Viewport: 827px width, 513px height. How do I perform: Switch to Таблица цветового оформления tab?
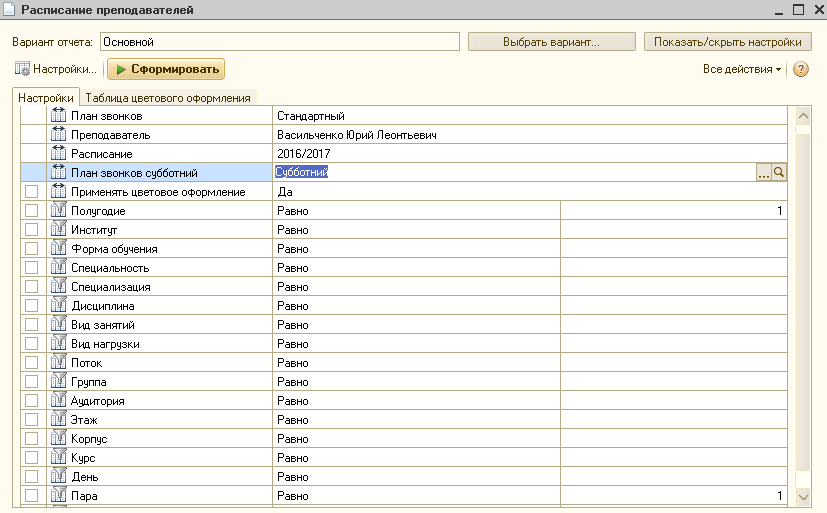pyautogui.click(x=168, y=98)
